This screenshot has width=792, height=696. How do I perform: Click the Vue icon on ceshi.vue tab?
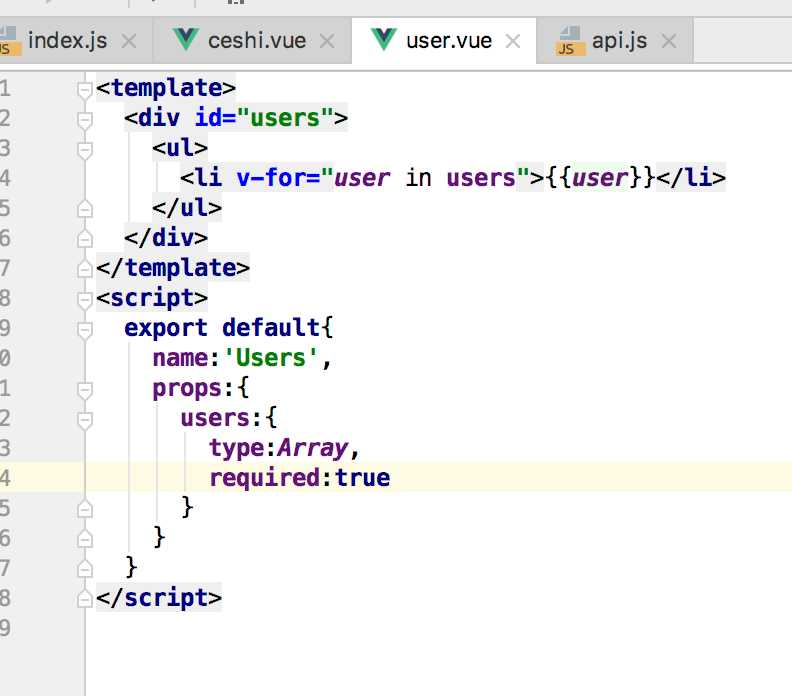point(185,39)
